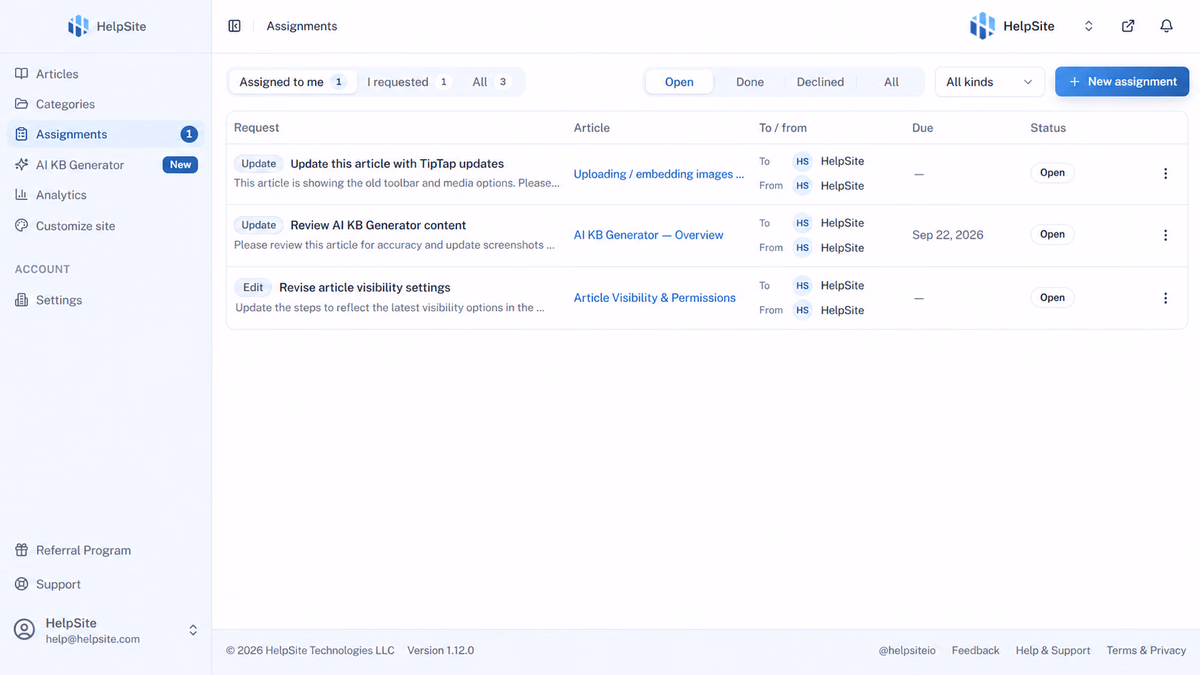Open site in new window via external link icon
The height and width of the screenshot is (675, 1200).
(1128, 26)
